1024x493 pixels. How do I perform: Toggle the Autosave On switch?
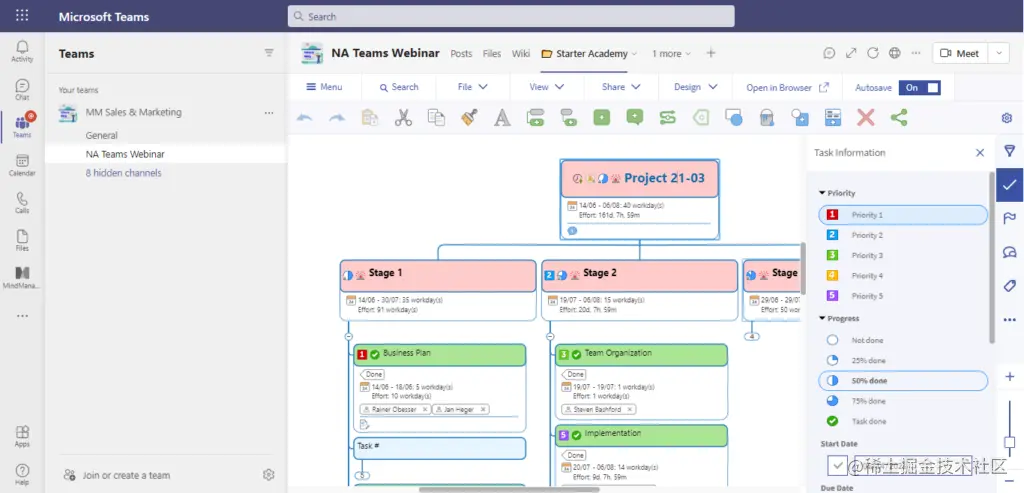[x=920, y=87]
